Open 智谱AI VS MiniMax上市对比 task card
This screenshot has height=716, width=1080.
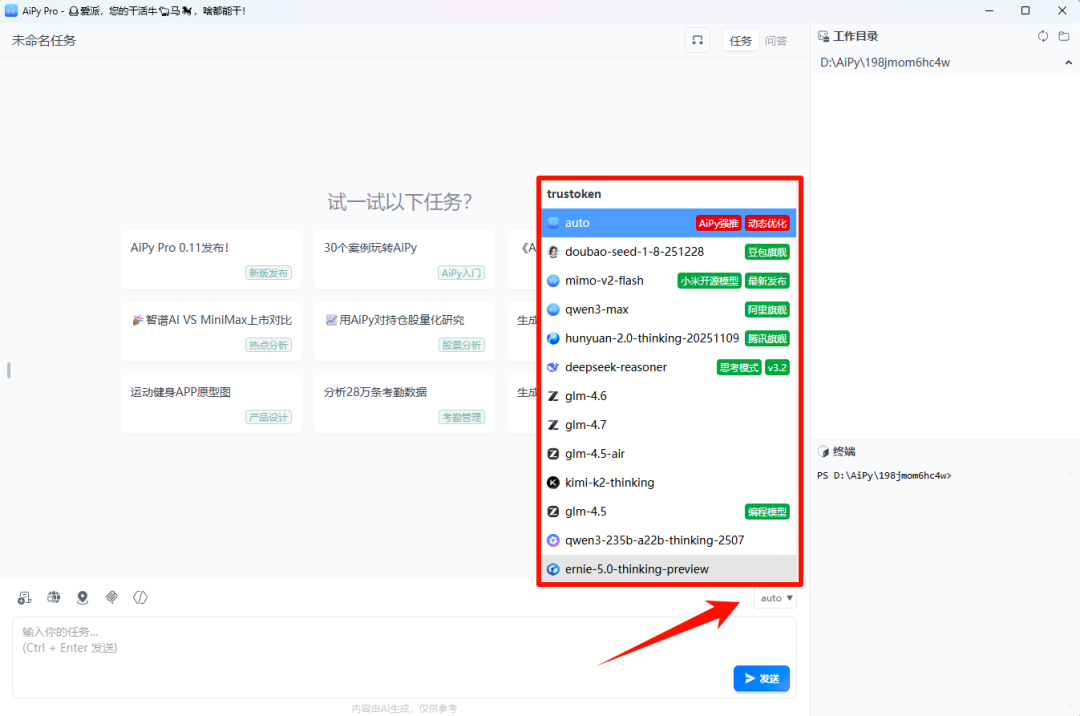click(211, 332)
